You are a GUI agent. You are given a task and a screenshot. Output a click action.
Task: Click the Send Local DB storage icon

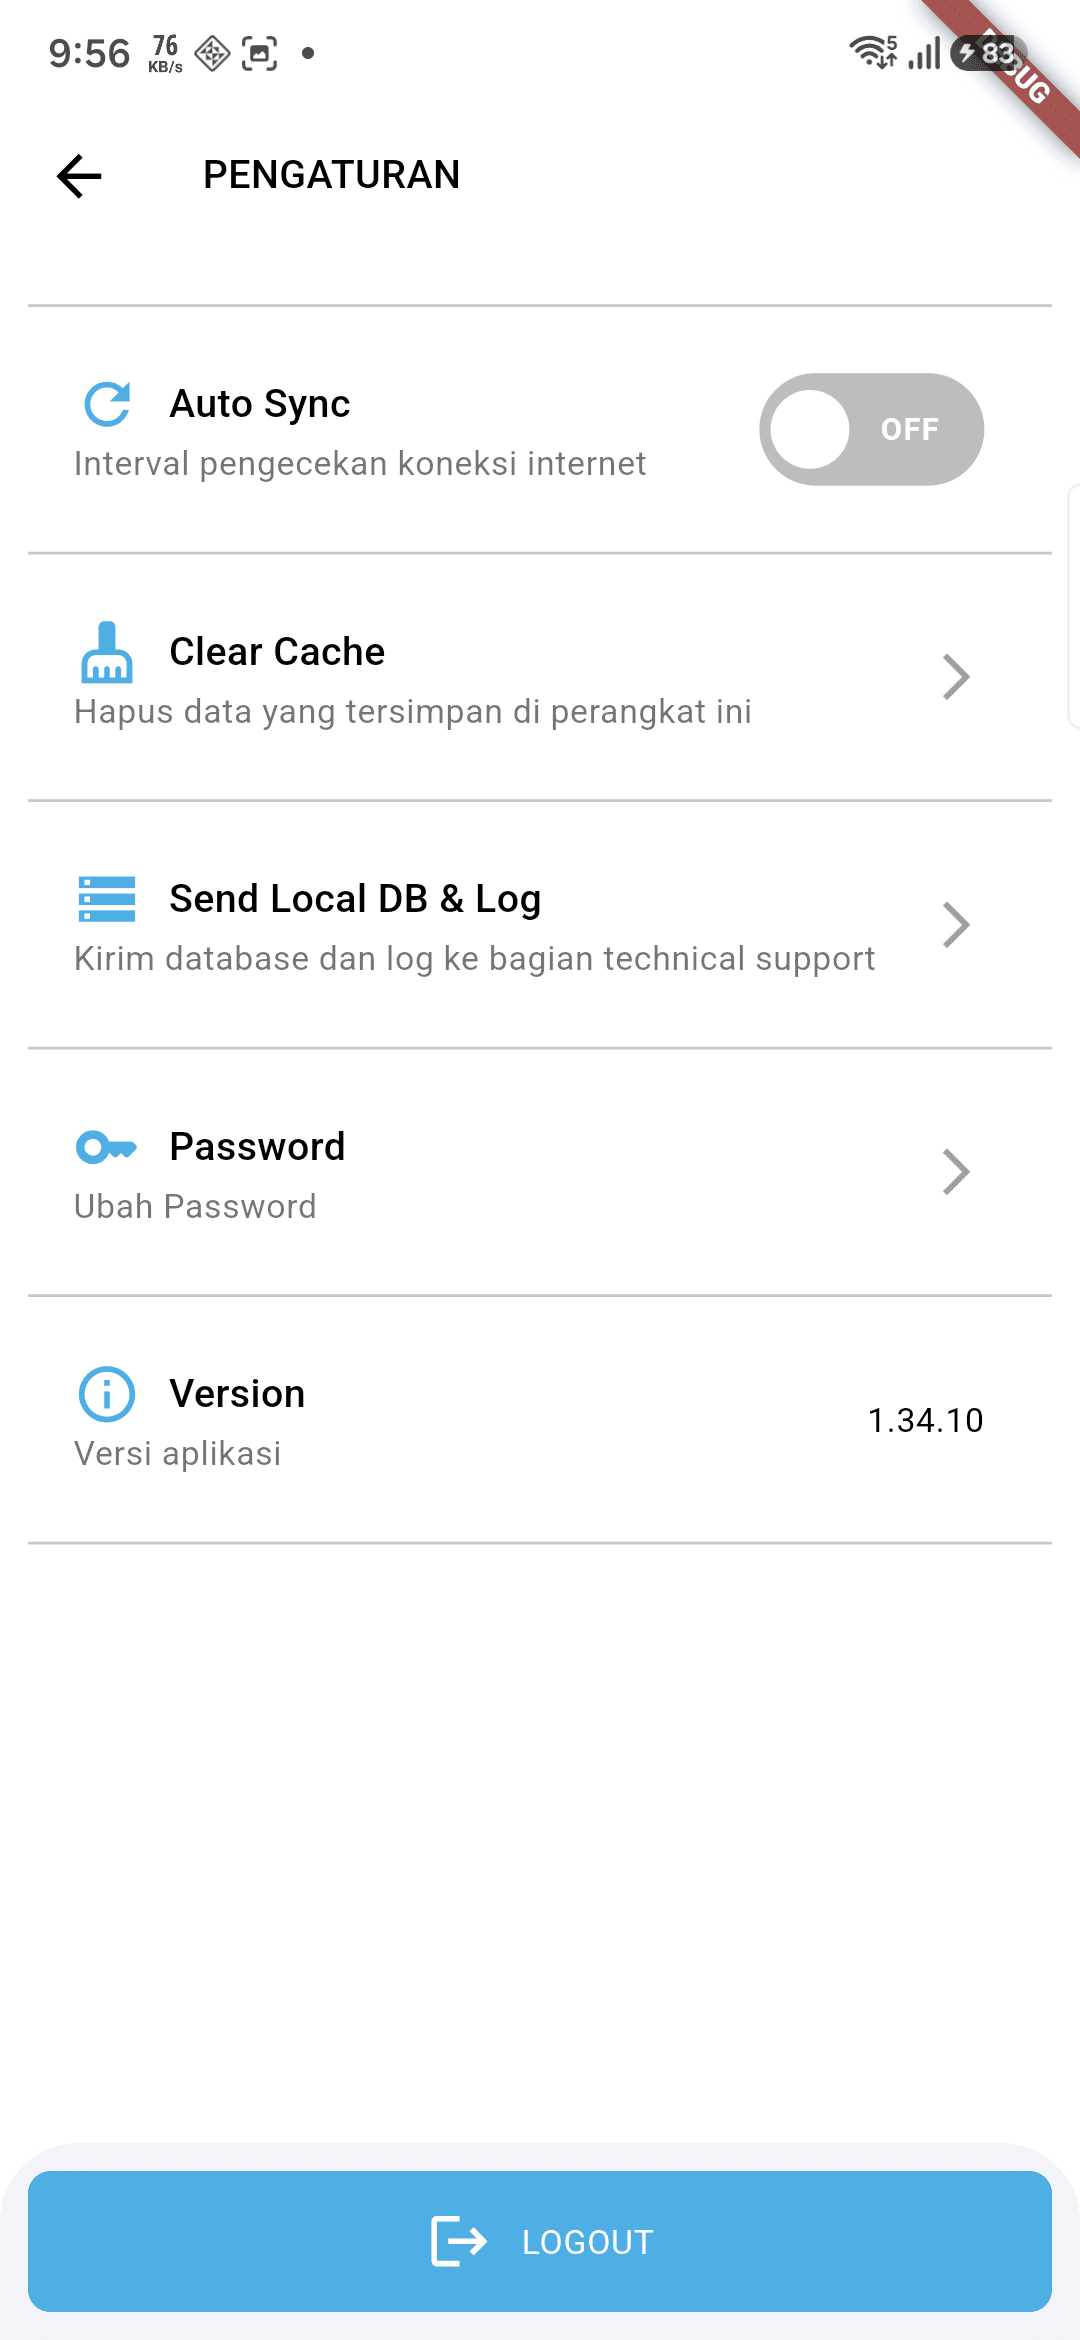coord(107,899)
